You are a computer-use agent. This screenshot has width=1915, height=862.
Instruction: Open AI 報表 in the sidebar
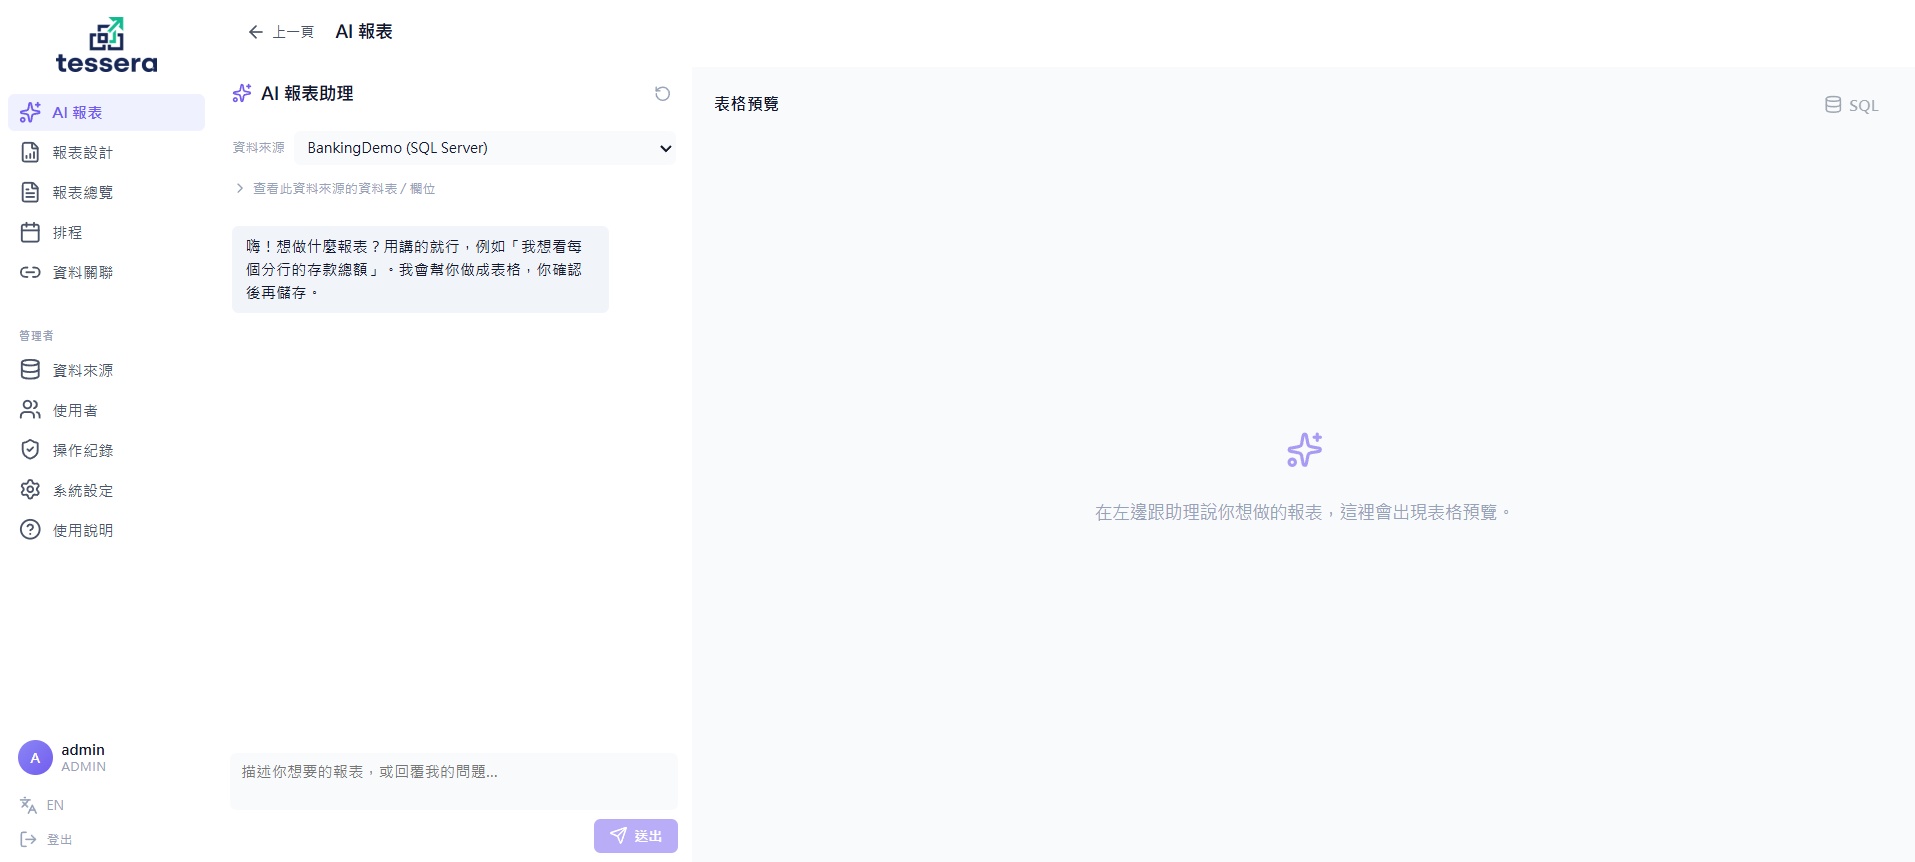pos(106,113)
